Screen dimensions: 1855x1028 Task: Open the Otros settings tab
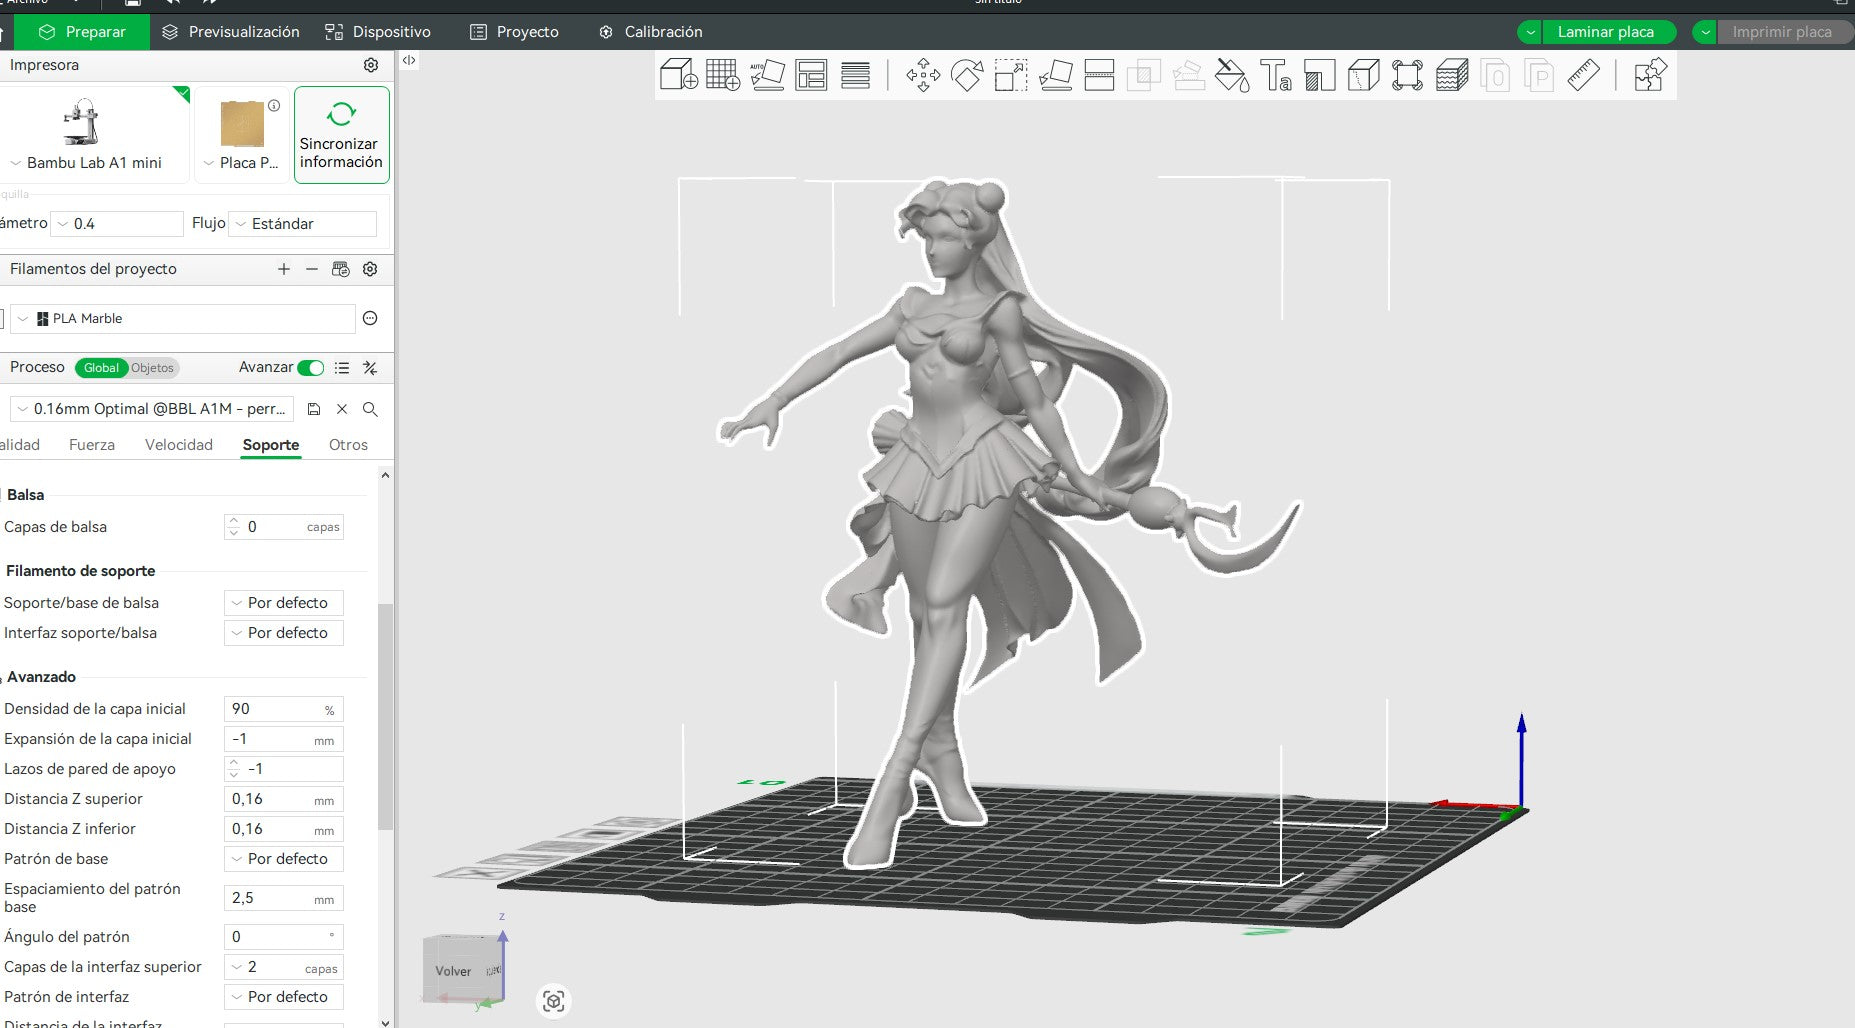coord(348,445)
